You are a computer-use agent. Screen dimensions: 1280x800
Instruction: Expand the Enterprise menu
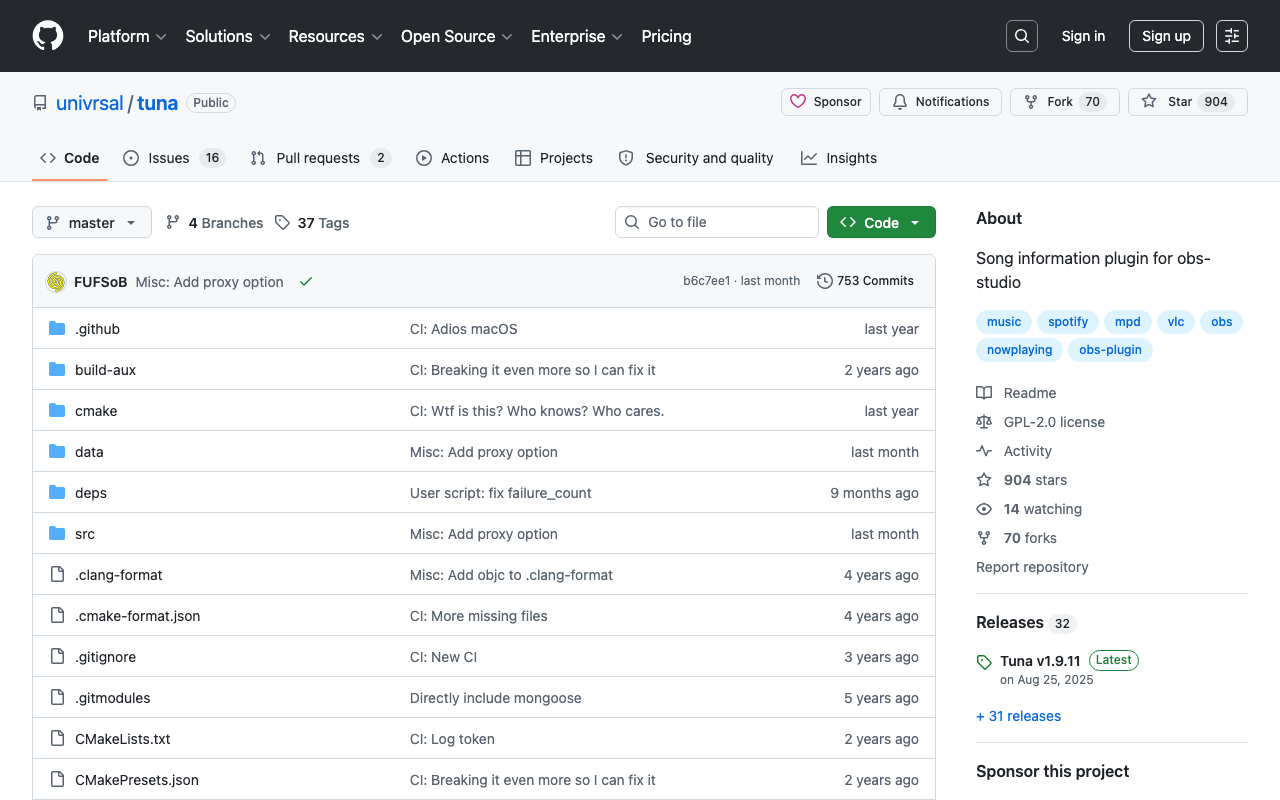tap(577, 36)
